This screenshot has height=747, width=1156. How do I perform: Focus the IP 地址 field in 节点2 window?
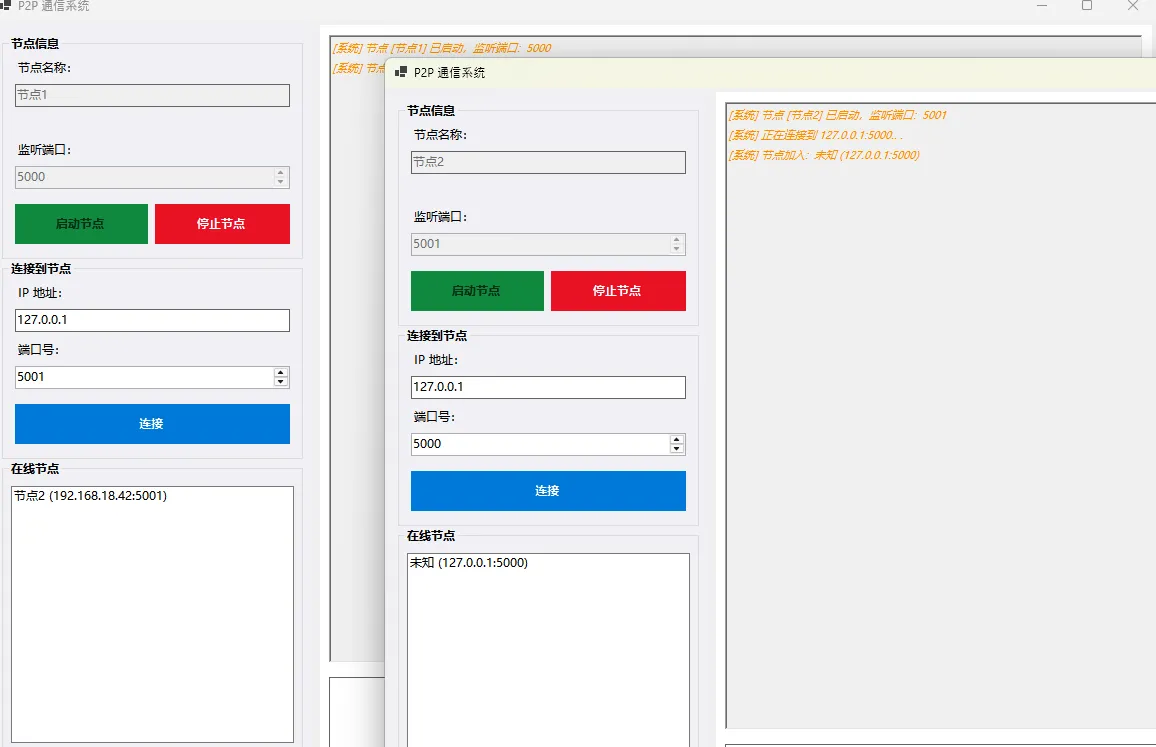click(548, 387)
